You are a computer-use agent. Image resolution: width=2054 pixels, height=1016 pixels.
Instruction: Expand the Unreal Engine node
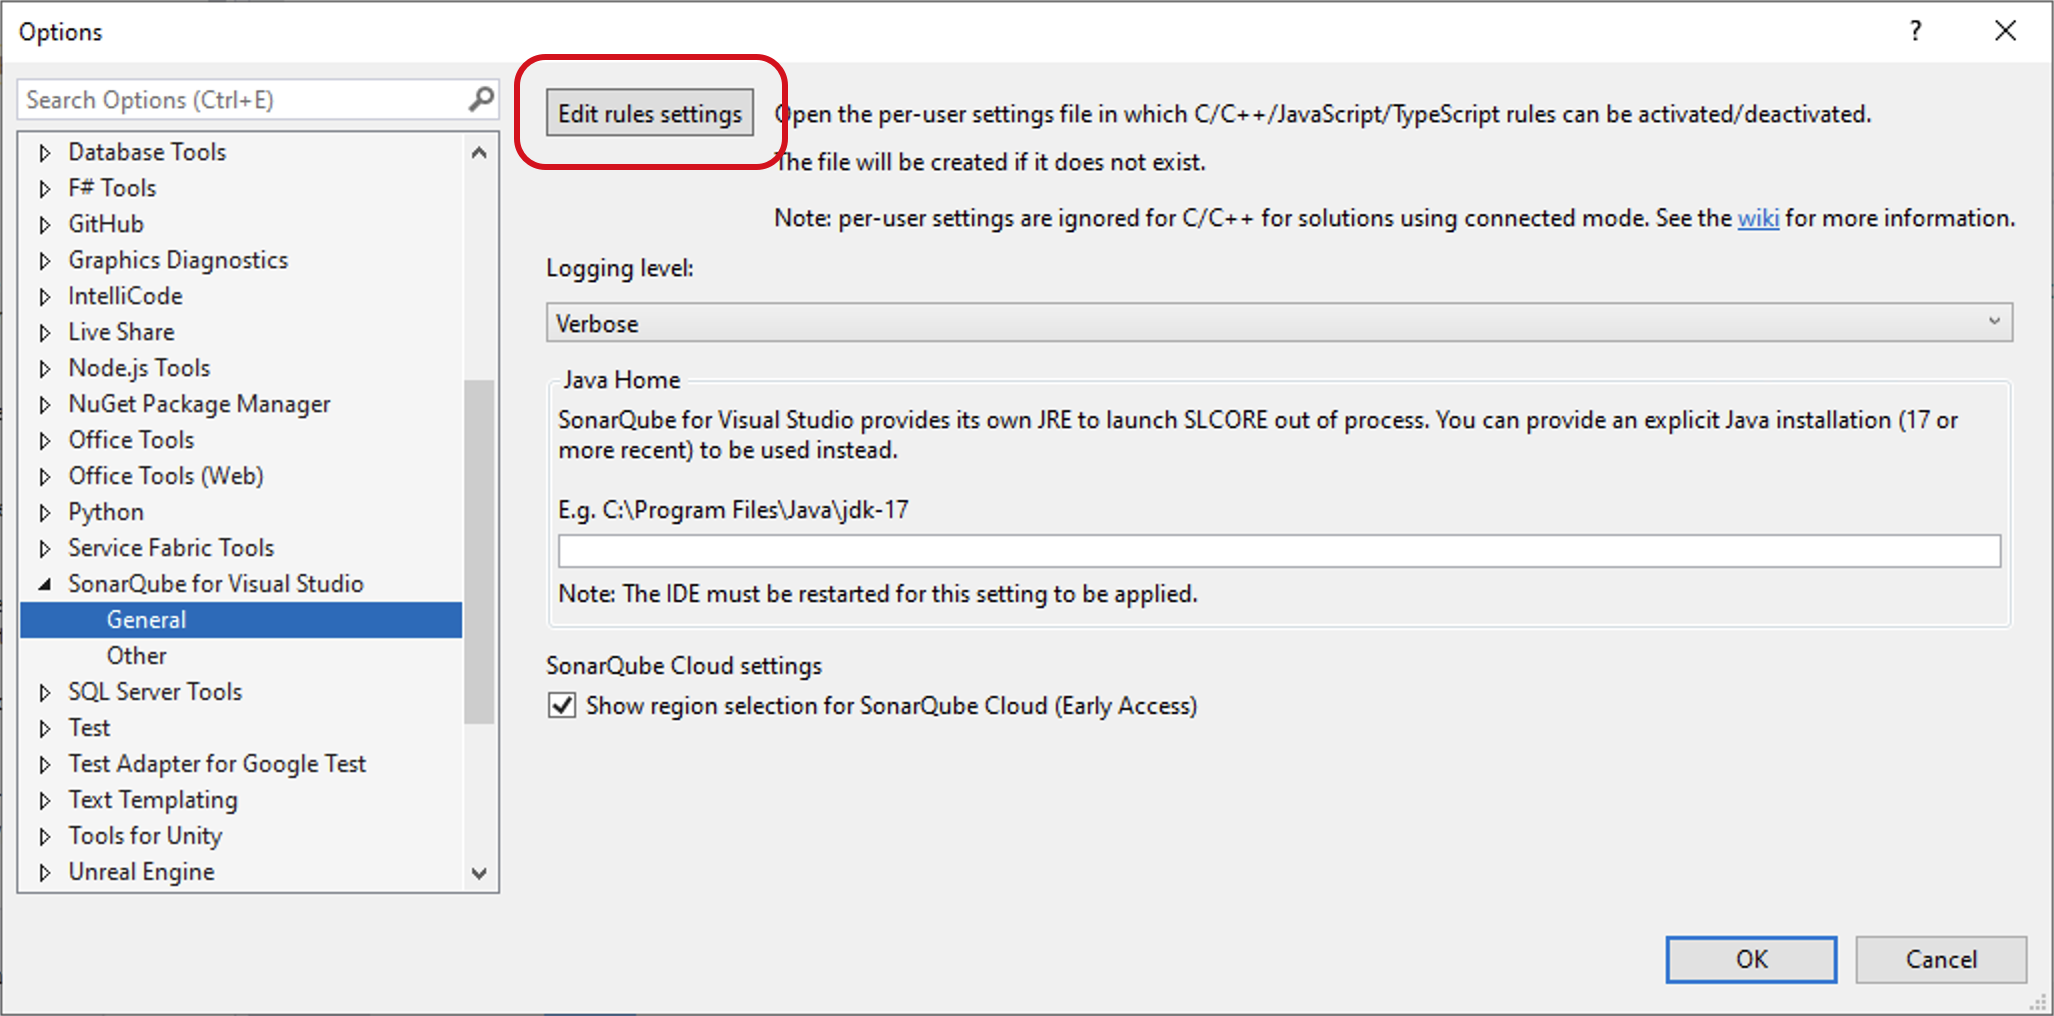click(44, 871)
